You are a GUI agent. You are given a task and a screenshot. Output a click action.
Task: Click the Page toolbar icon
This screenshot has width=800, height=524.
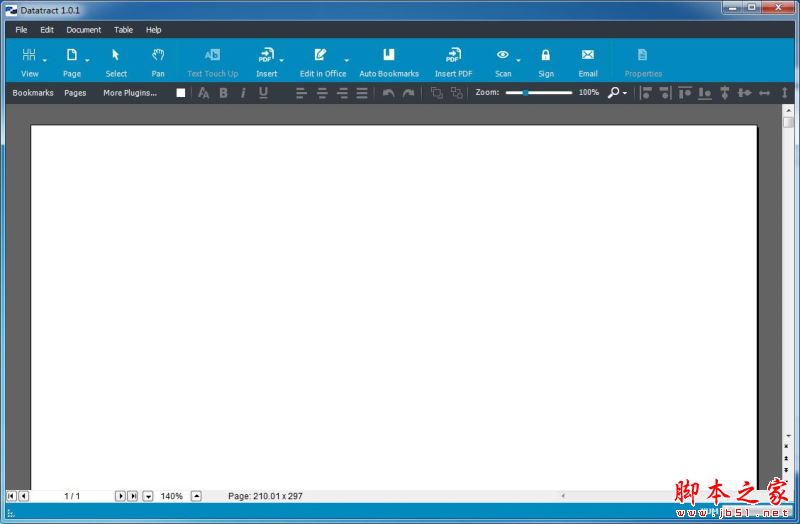tap(71, 55)
